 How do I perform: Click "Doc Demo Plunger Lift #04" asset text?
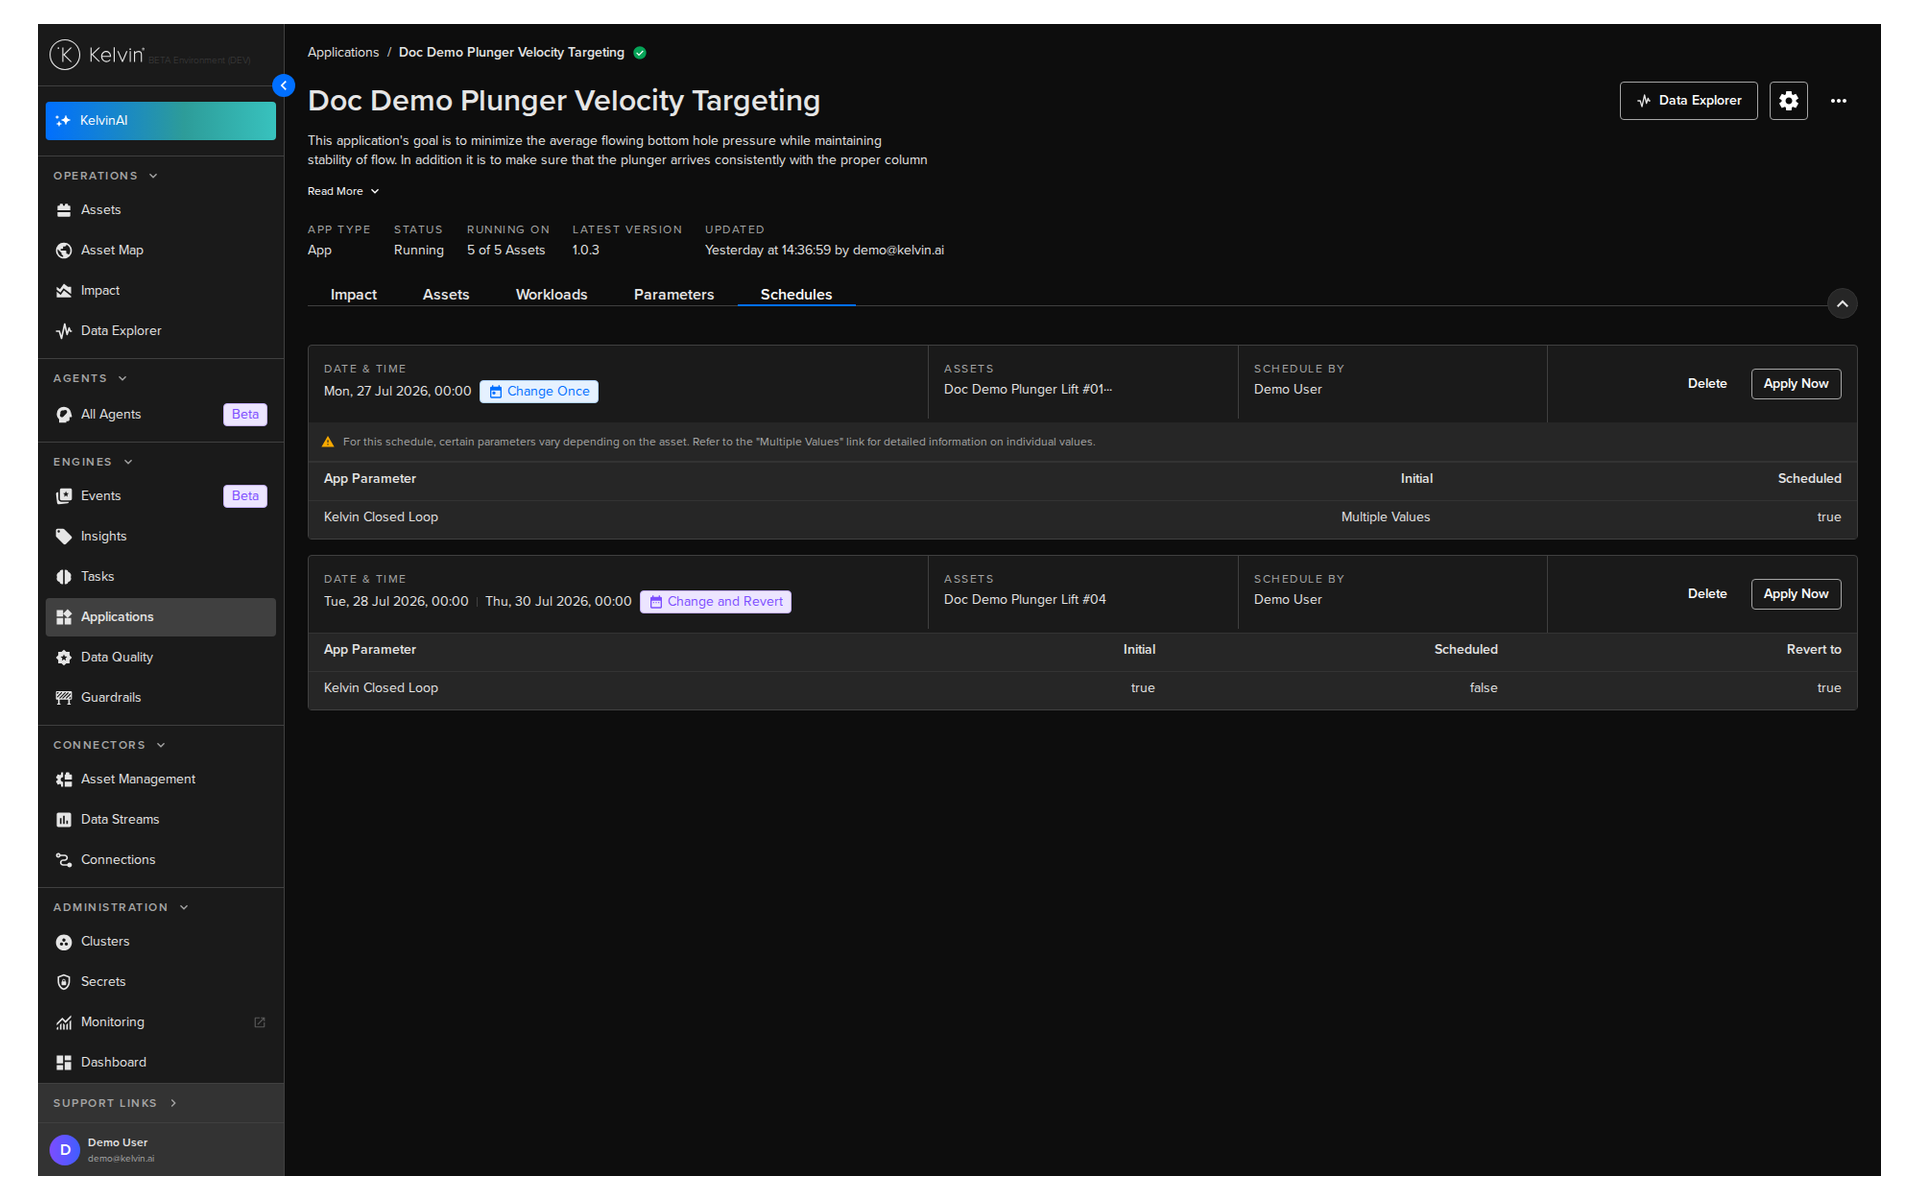(x=1025, y=600)
